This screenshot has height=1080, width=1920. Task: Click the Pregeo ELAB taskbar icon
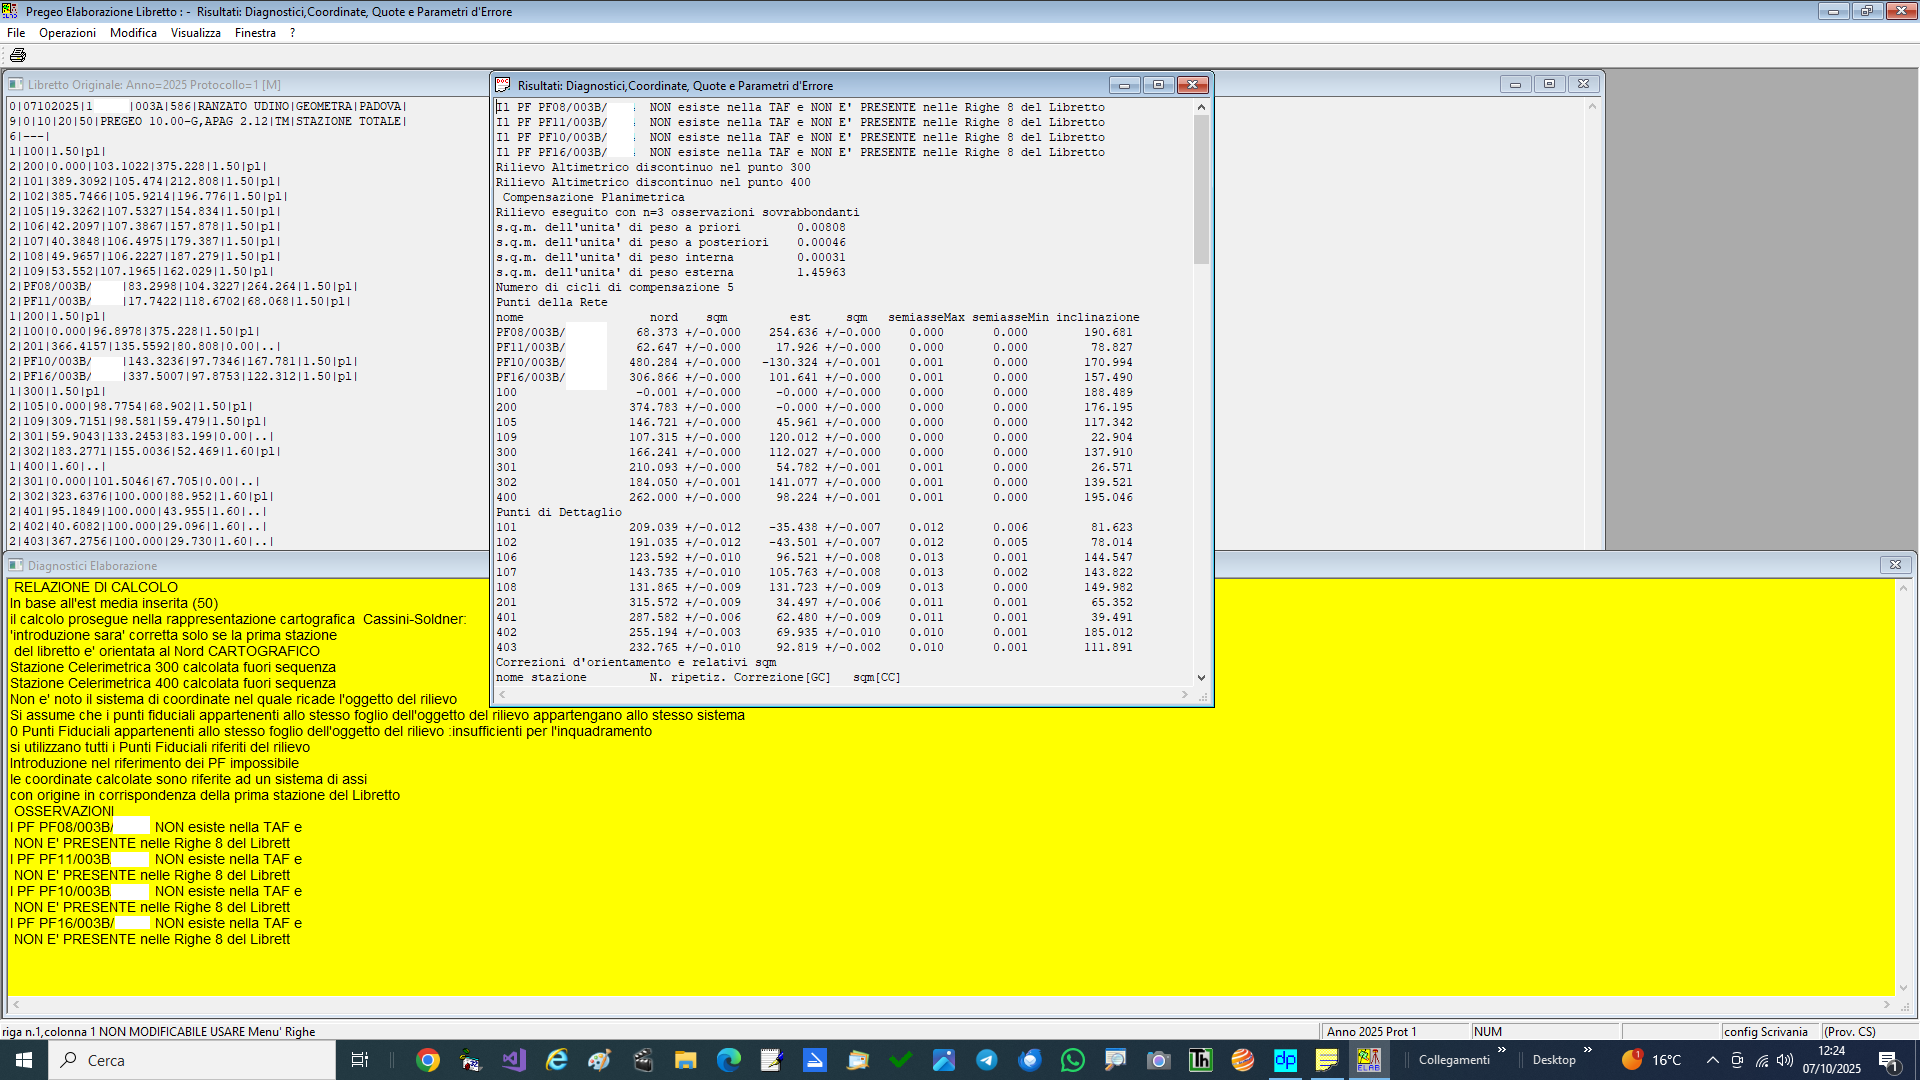point(1369,1060)
